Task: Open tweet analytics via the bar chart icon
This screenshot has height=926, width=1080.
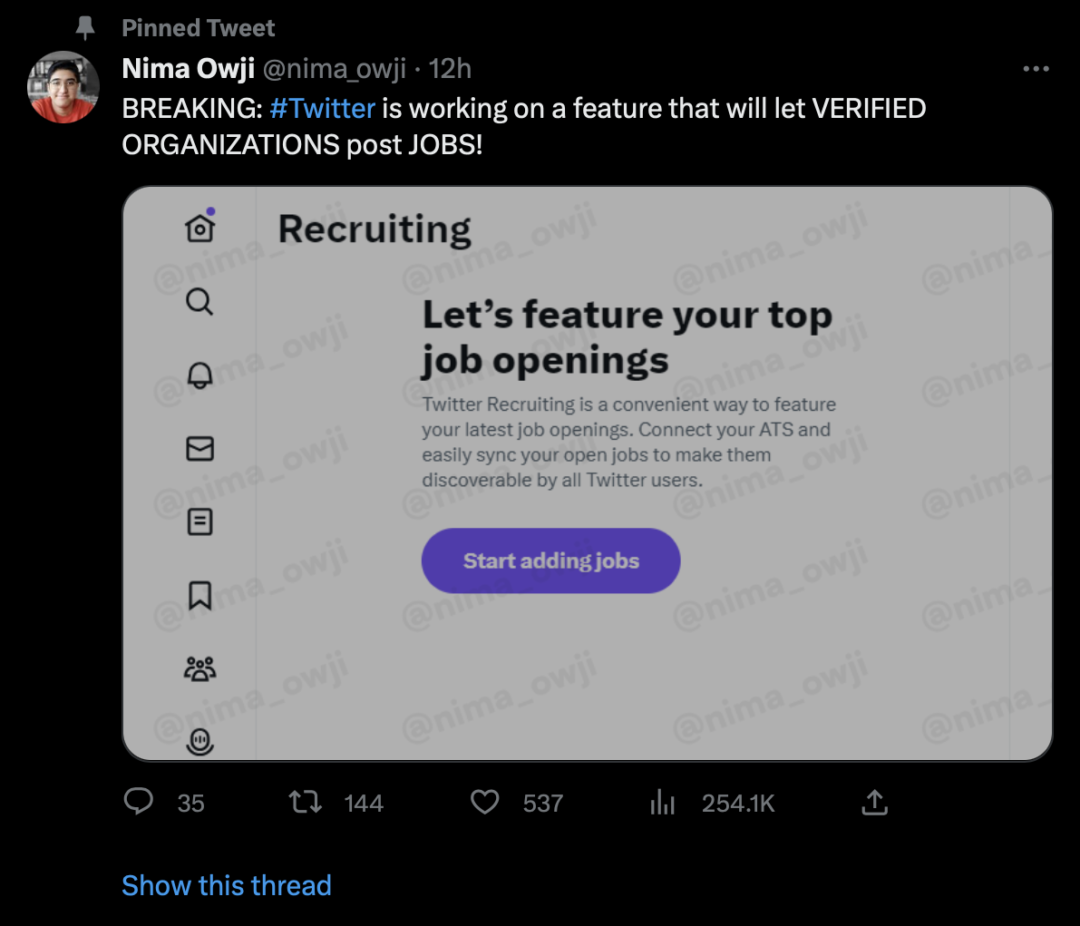Action: (x=662, y=802)
